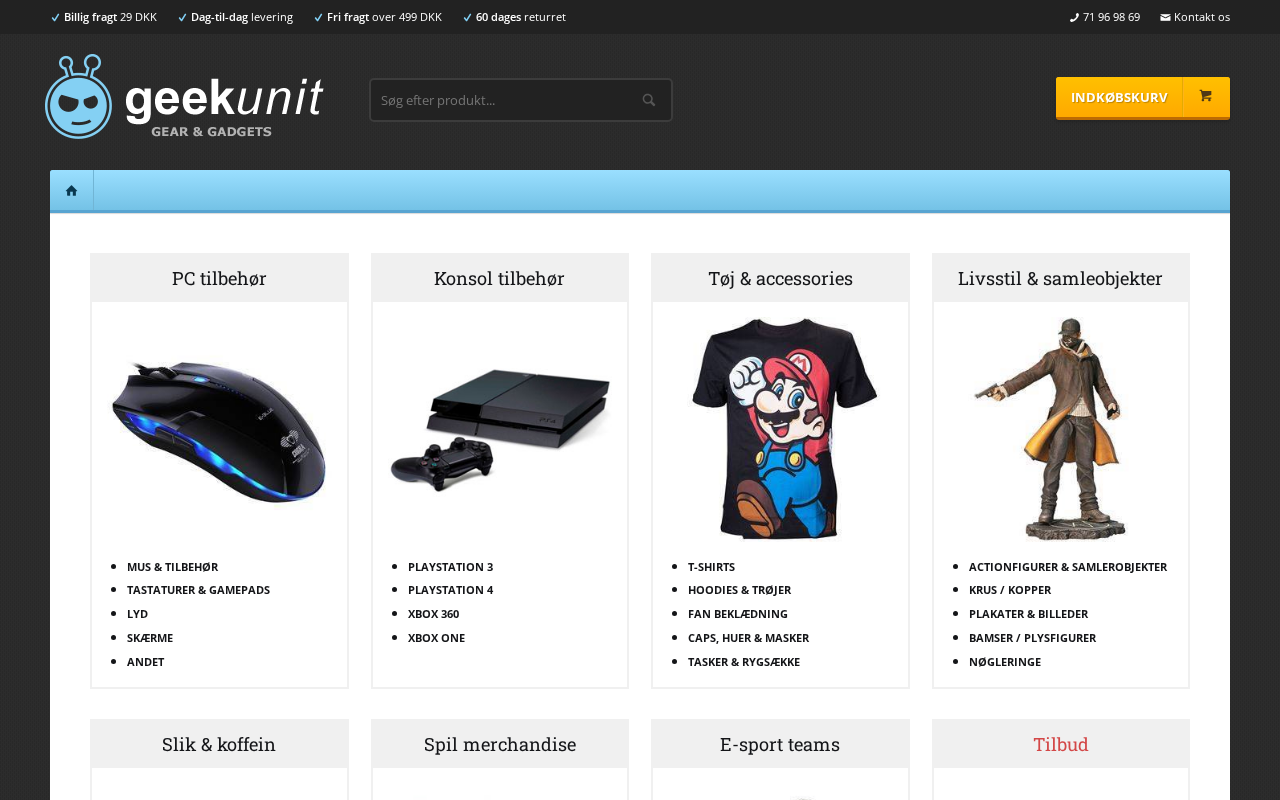Browse Fan beklædning

738,614
